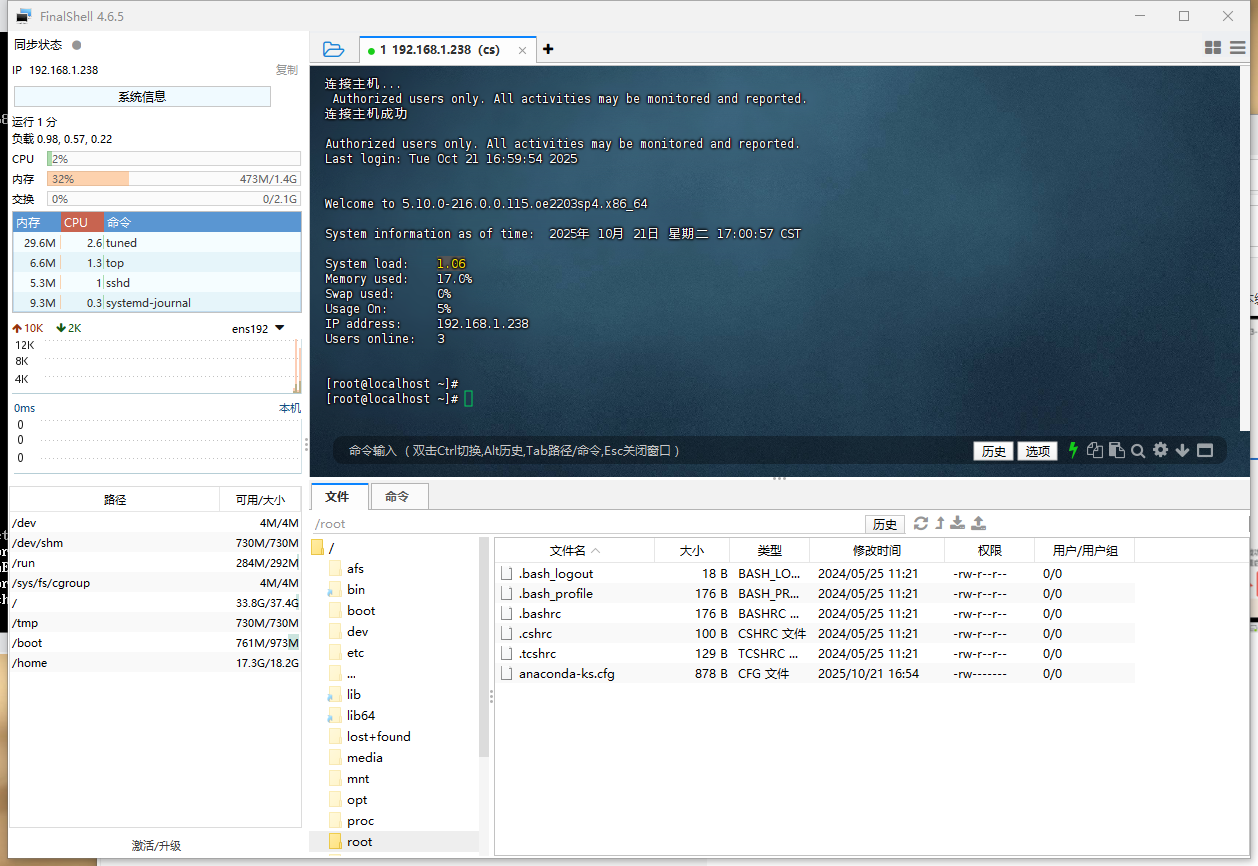This screenshot has width=1258, height=866.
Task: Open the tab layout grid icon
Action: (1213, 48)
